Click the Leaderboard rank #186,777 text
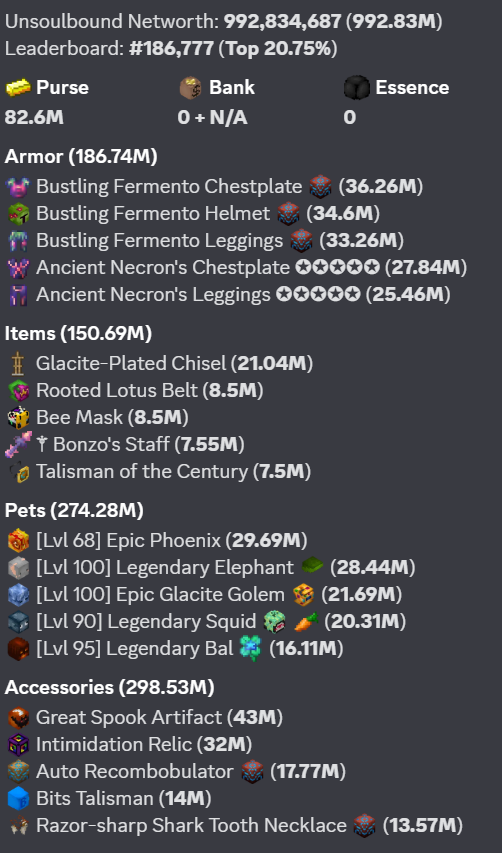This screenshot has width=502, height=853. point(171,49)
